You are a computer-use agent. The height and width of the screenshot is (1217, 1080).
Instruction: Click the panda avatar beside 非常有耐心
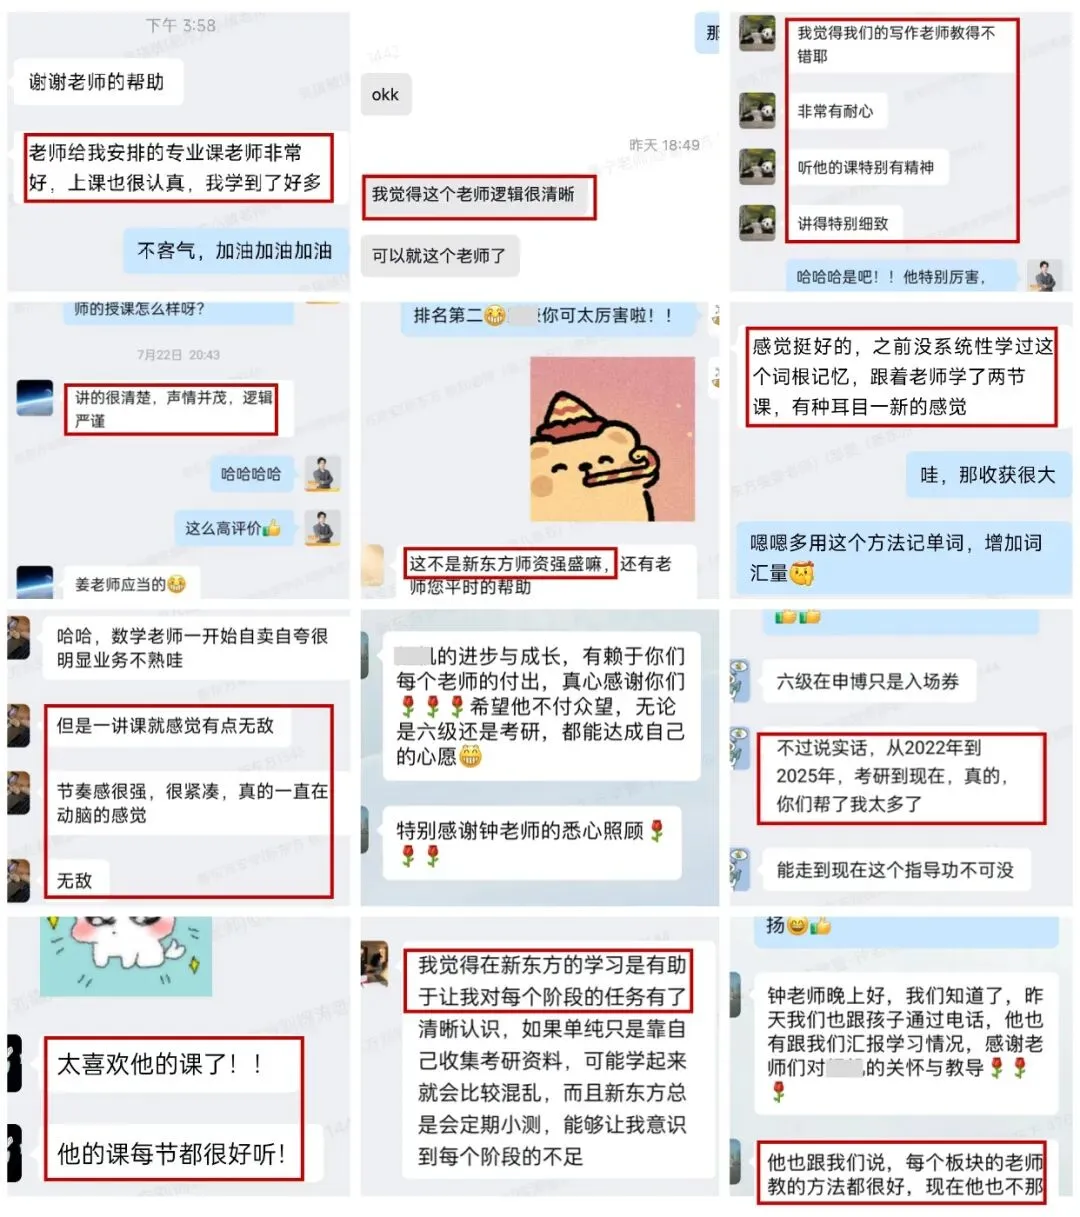tap(757, 110)
